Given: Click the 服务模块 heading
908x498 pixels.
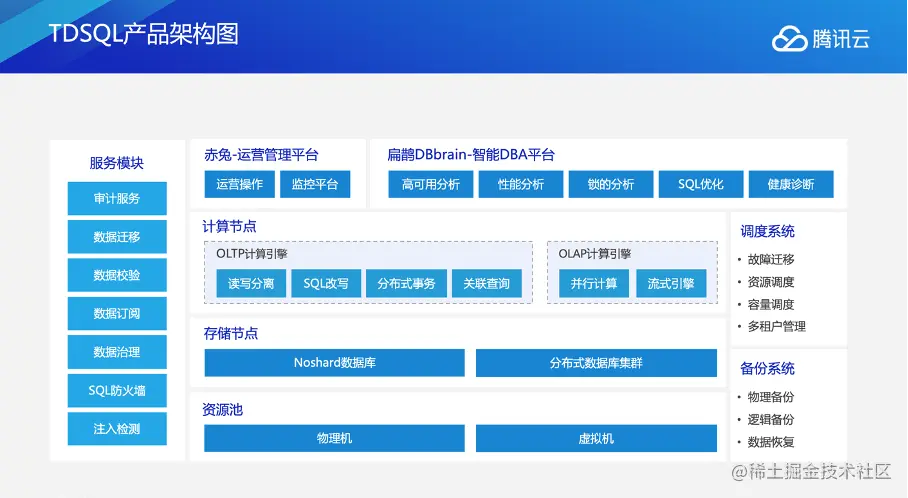Looking at the screenshot, I should [x=116, y=163].
